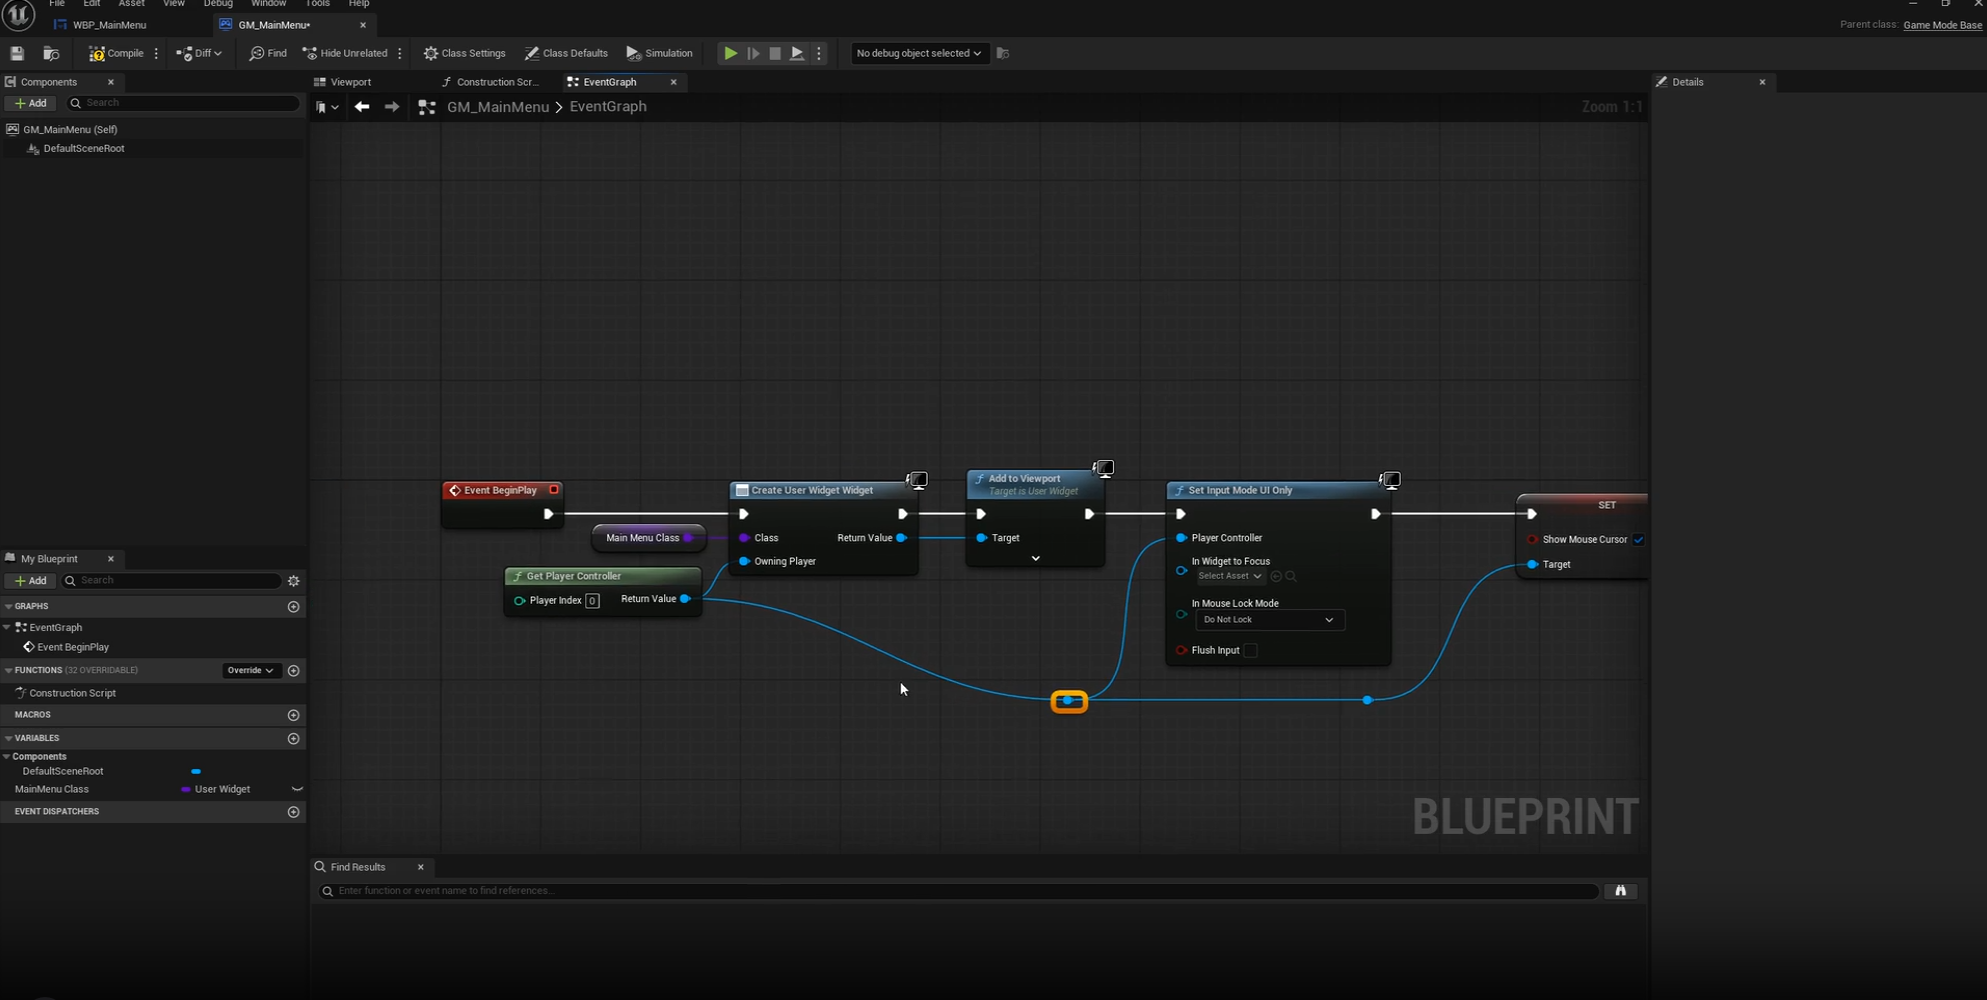Screen dimensions: 1987x1000
Task: Click the Save blueprint icon
Action: tap(17, 54)
